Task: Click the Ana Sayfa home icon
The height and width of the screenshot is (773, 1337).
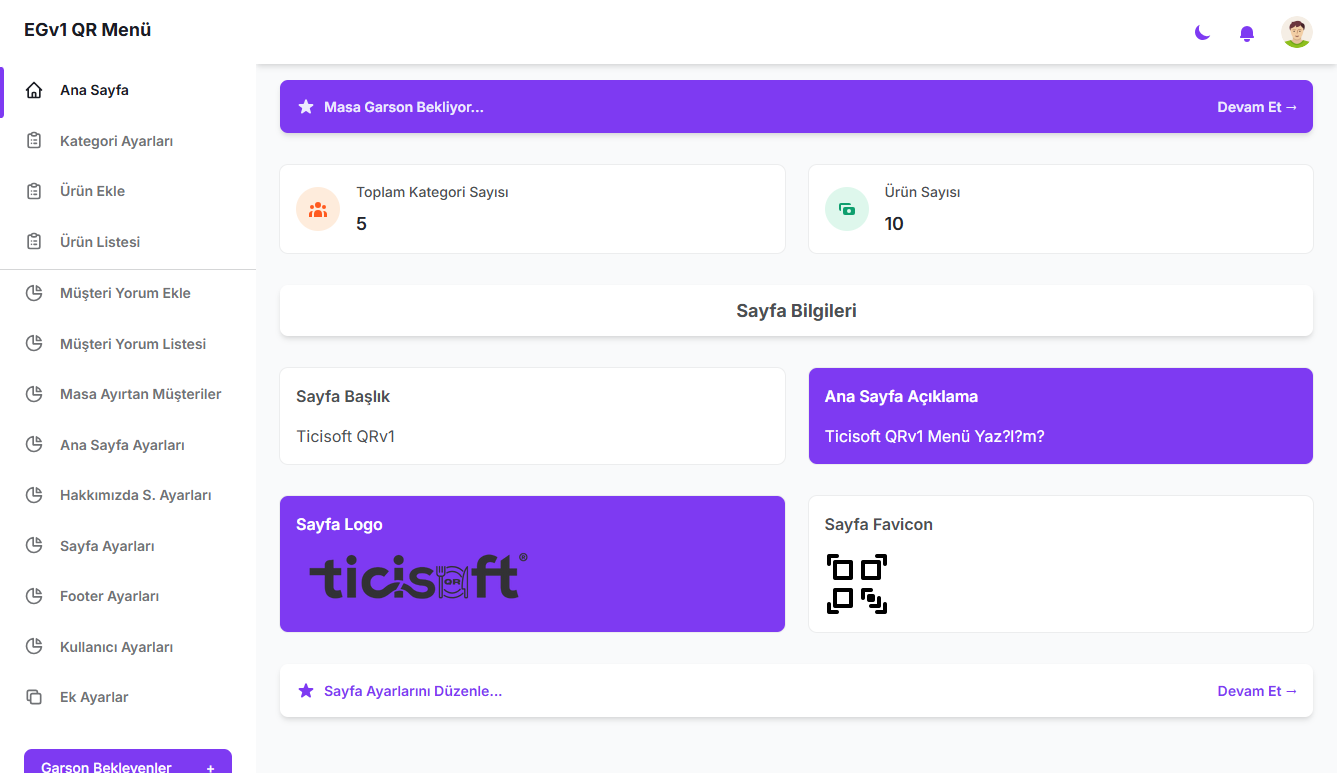Action: pyautogui.click(x=34, y=91)
